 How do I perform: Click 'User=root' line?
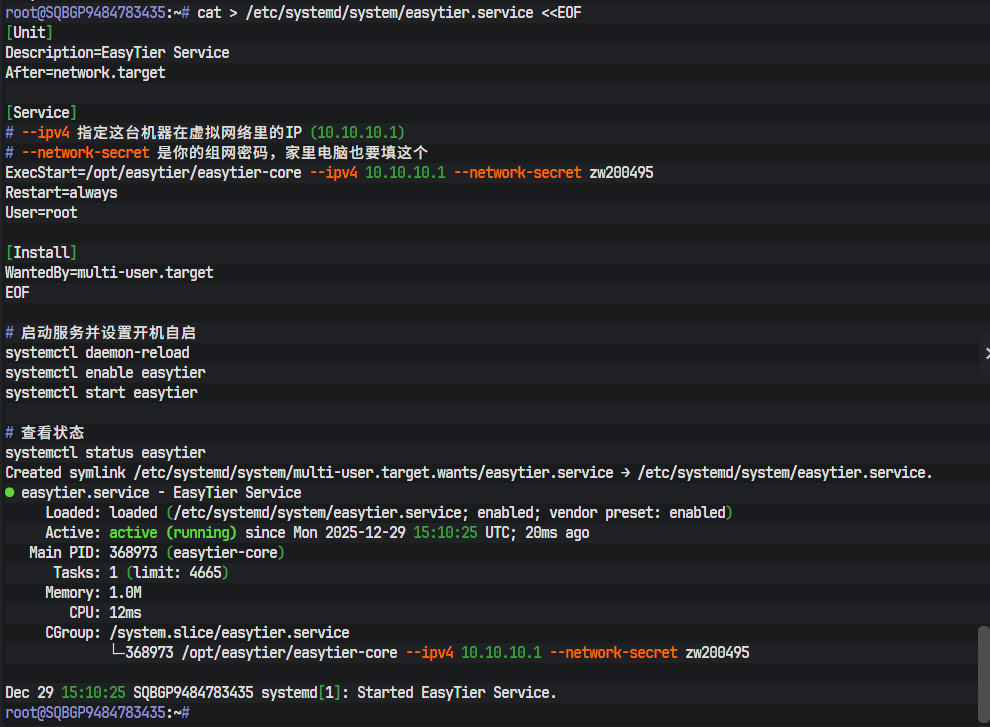[x=41, y=213]
